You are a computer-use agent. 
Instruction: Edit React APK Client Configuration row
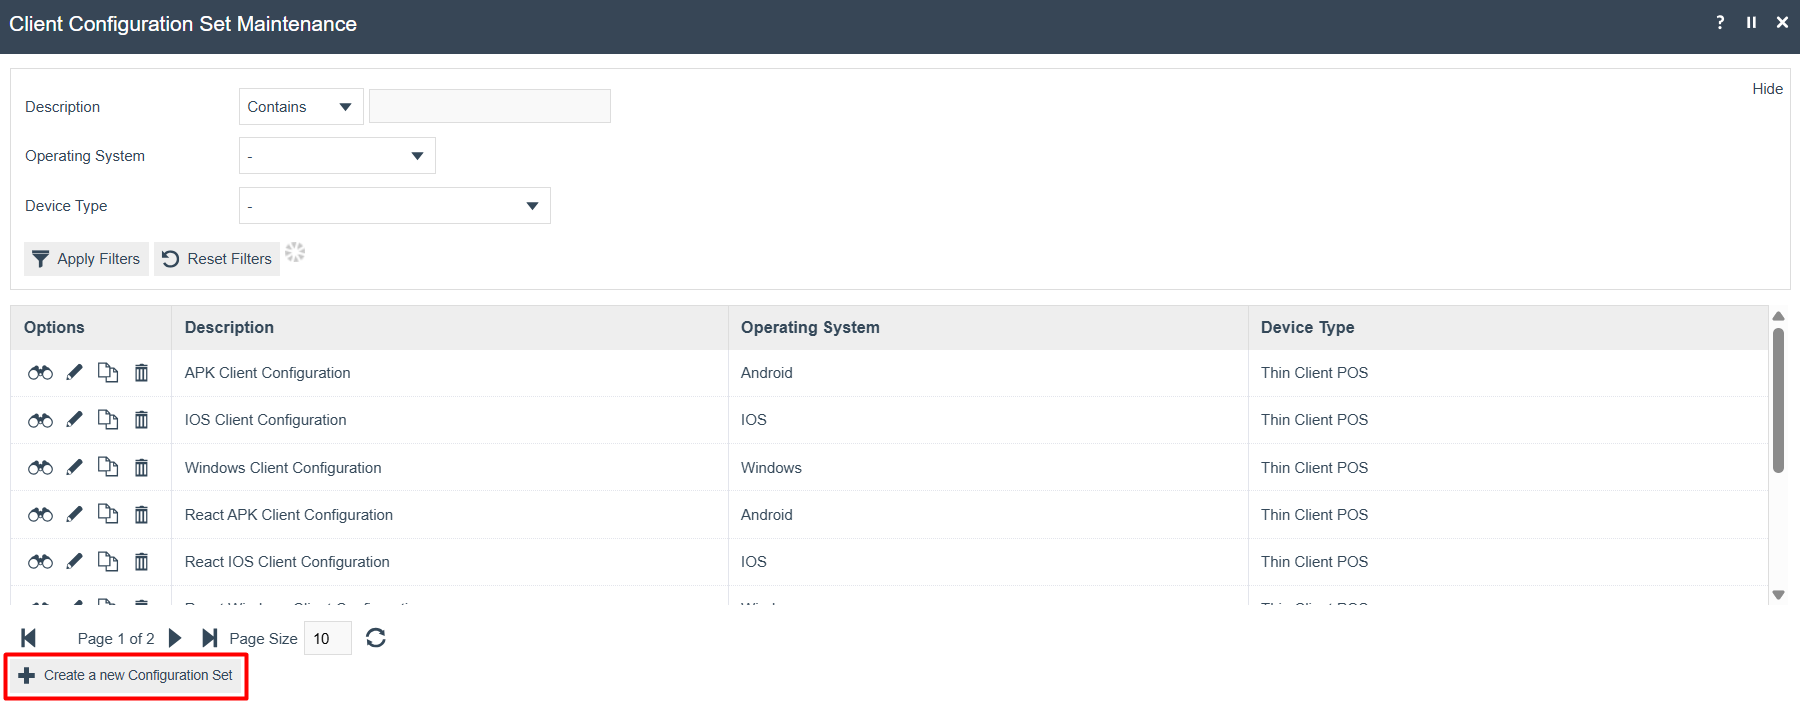[x=74, y=514]
